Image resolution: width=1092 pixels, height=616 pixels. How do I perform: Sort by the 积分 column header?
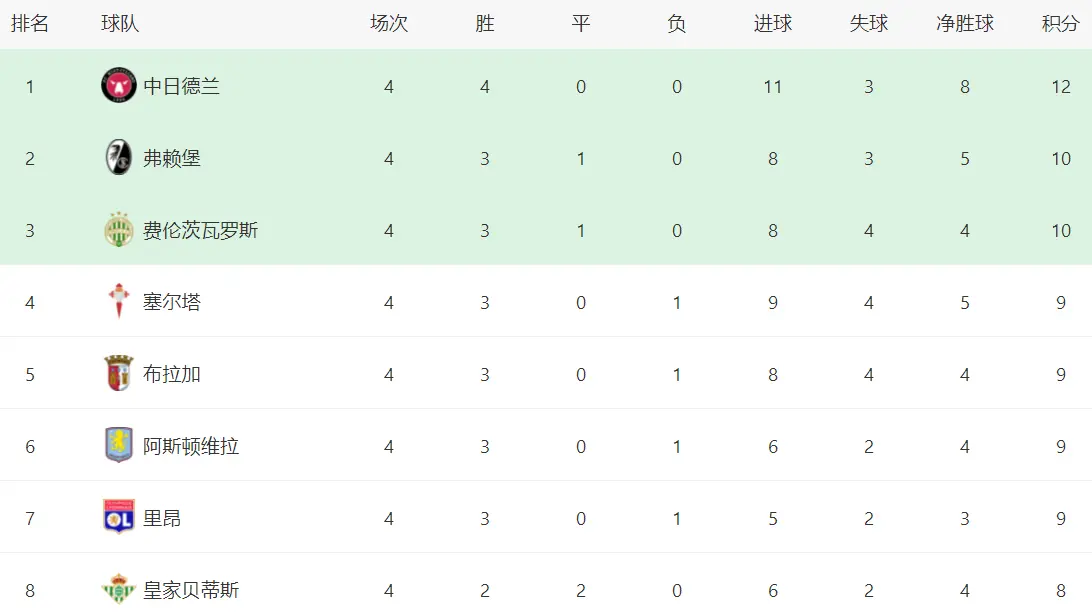click(1060, 24)
